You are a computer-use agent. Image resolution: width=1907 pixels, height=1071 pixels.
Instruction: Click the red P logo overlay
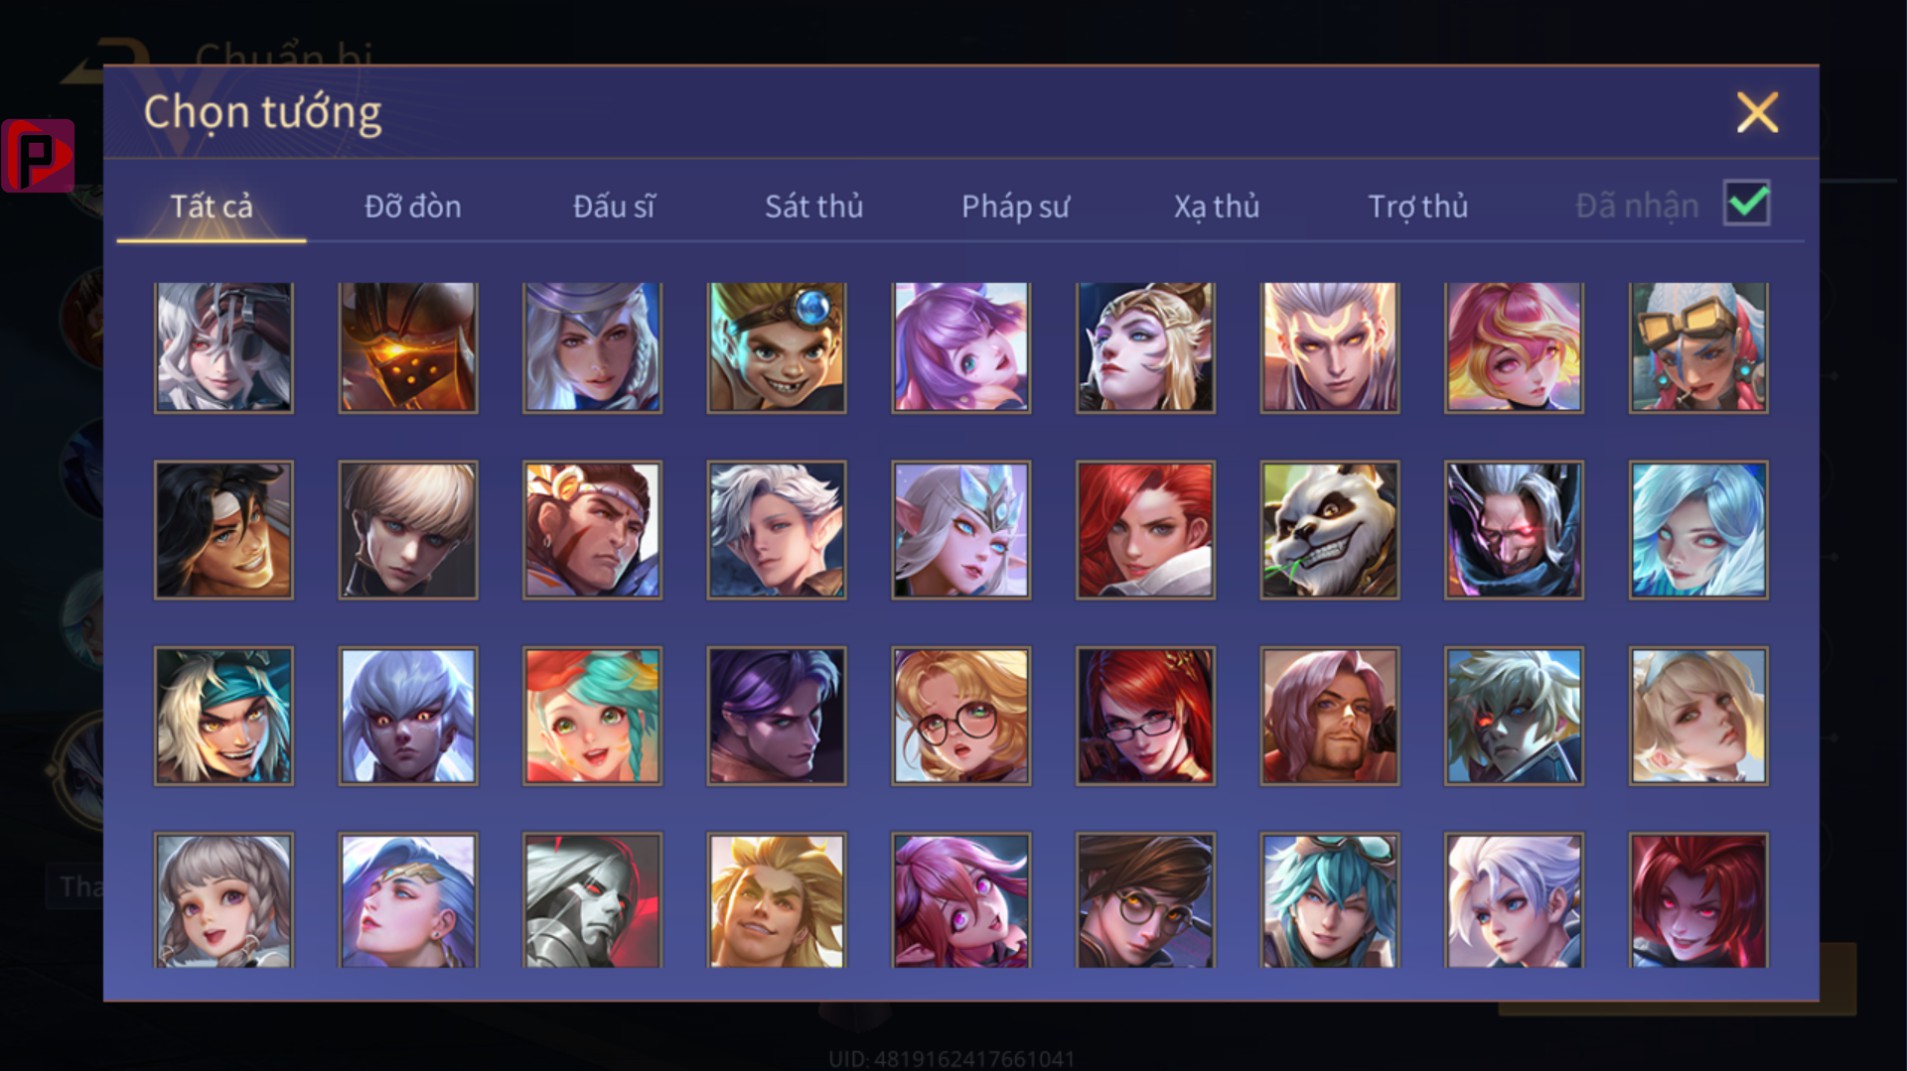point(38,155)
